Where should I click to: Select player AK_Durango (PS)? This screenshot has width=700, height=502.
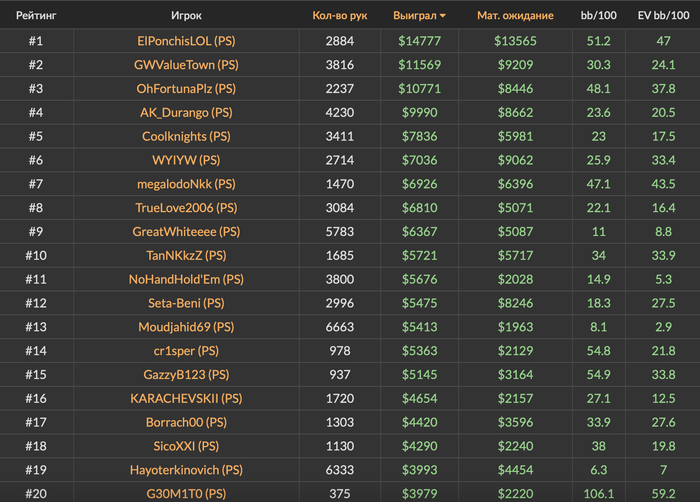tap(187, 113)
